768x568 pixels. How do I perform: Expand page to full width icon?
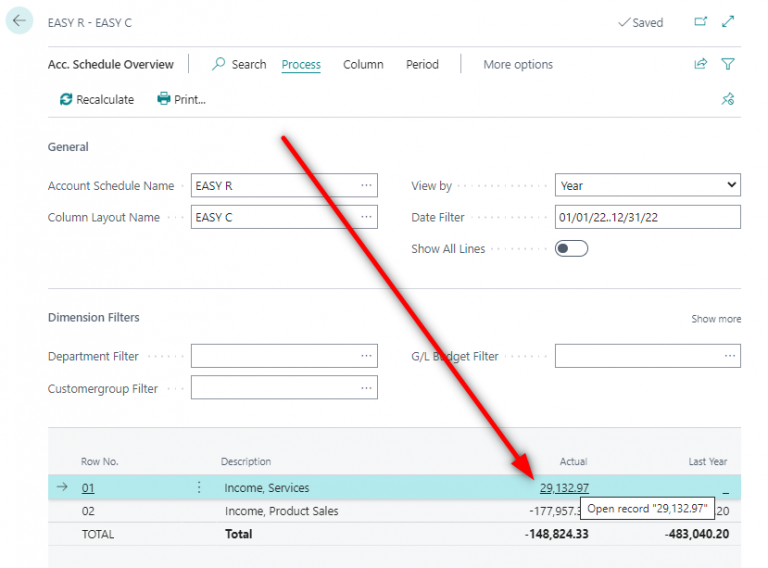point(728,22)
